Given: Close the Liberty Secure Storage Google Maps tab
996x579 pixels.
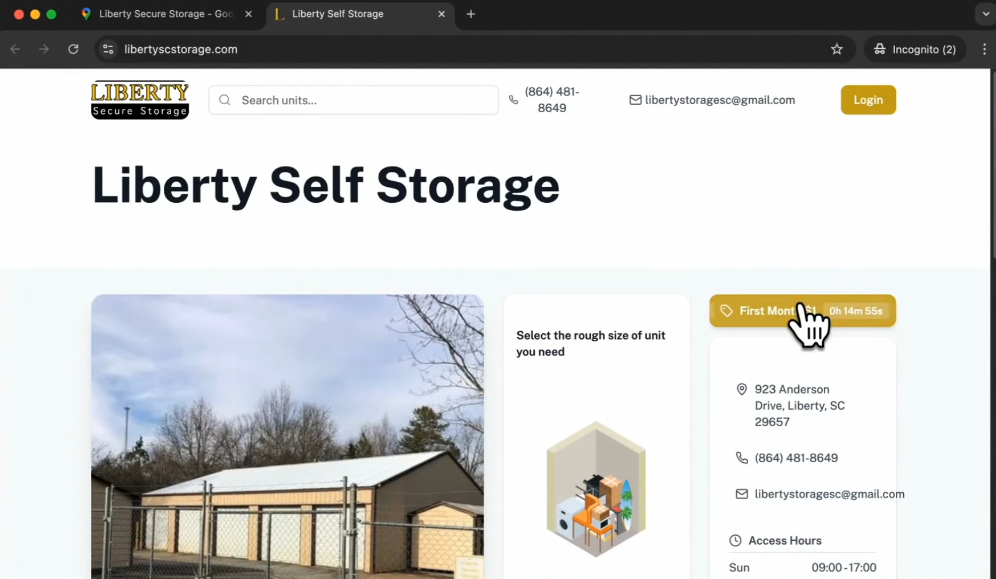Looking at the screenshot, I should [x=248, y=14].
